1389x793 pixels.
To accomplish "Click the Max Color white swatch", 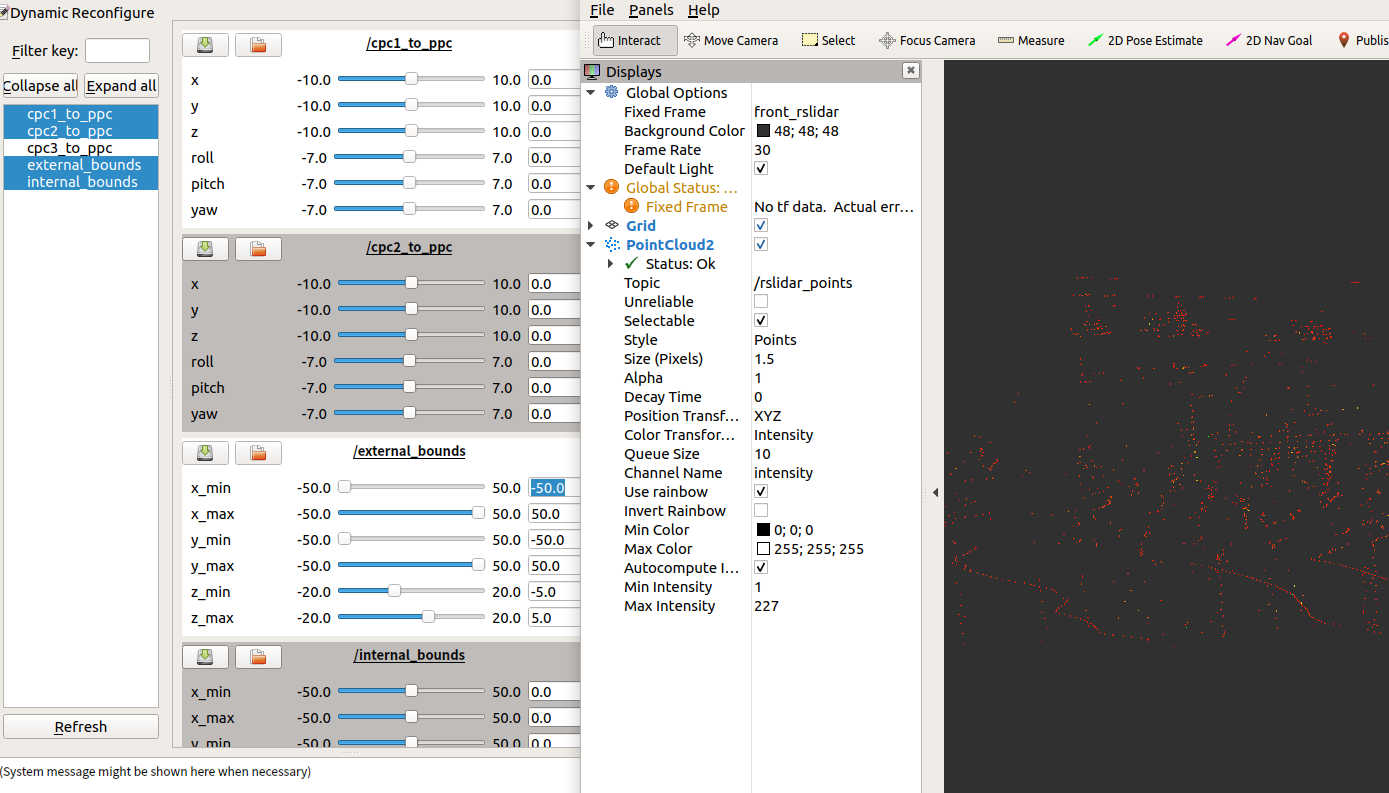I will coord(763,548).
